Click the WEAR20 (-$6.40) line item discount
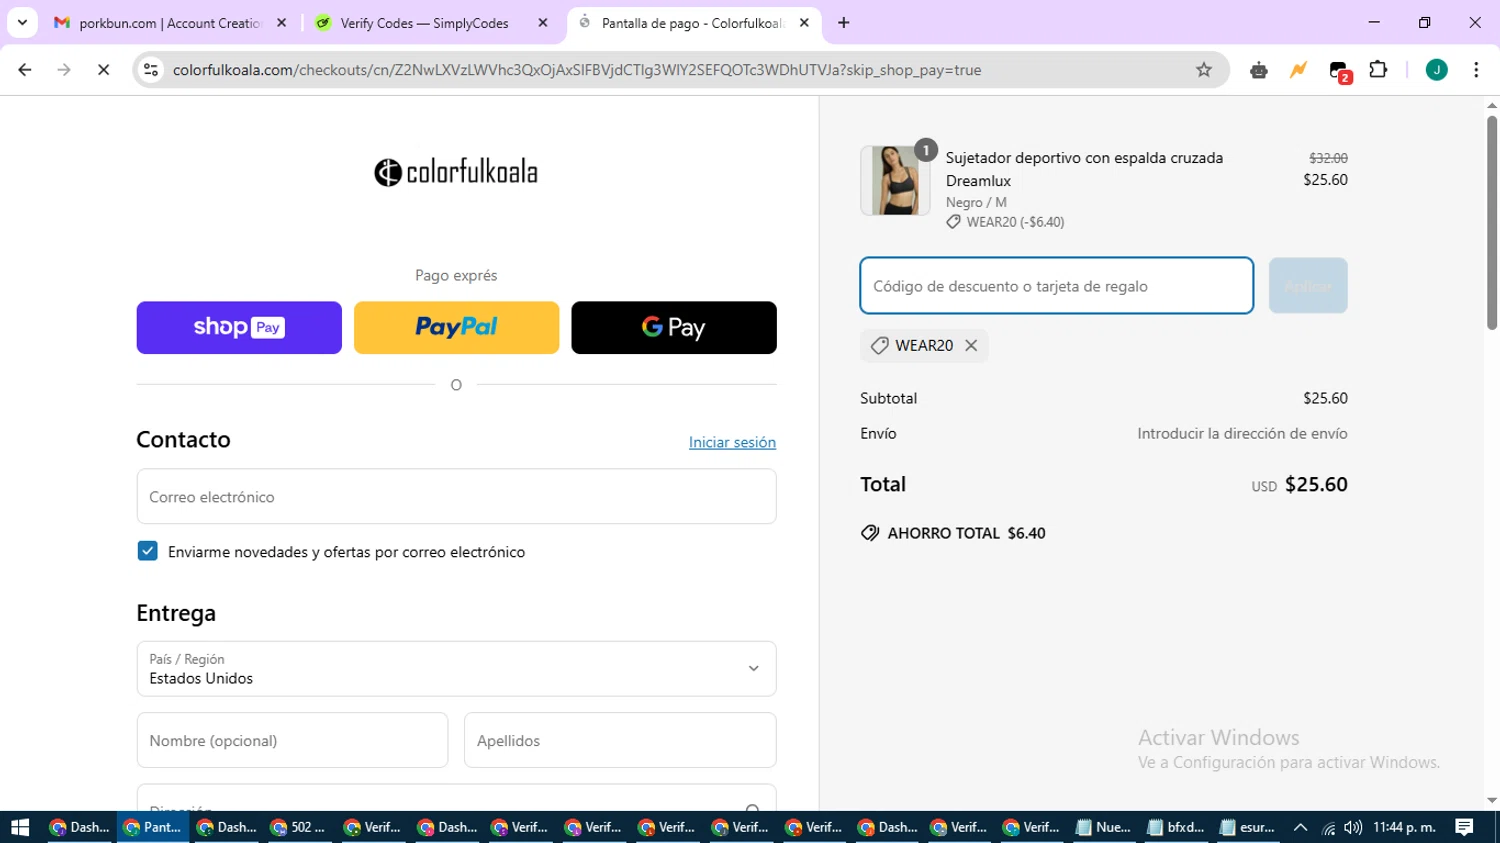Viewport: 1500px width, 843px height. pyautogui.click(x=1005, y=222)
